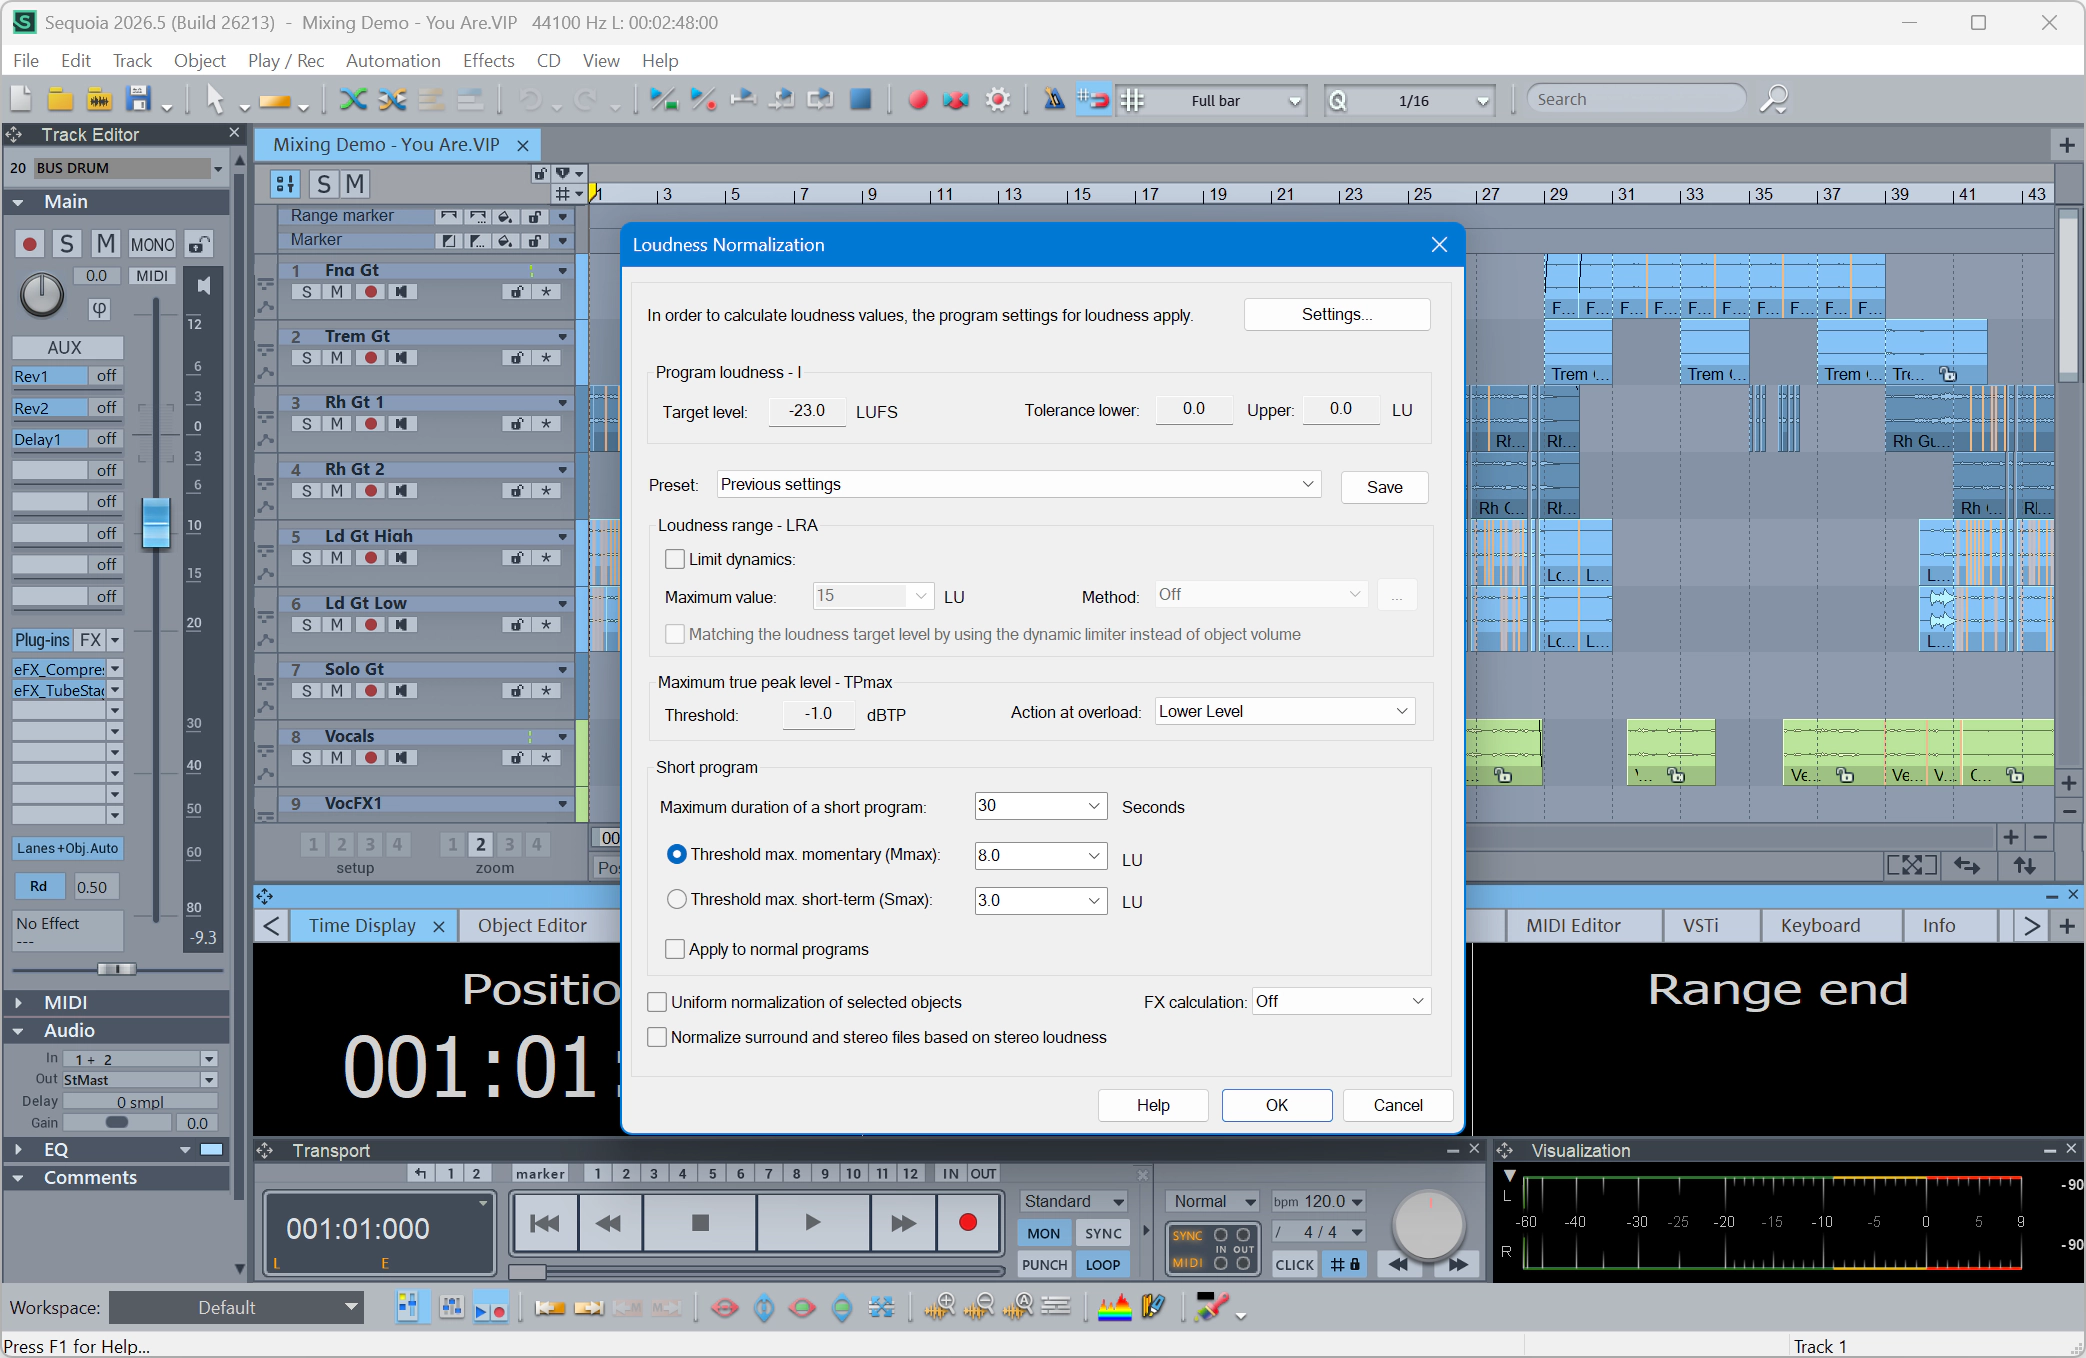The image size is (2086, 1358).
Task: Click the Play button in transport
Action: [812, 1223]
